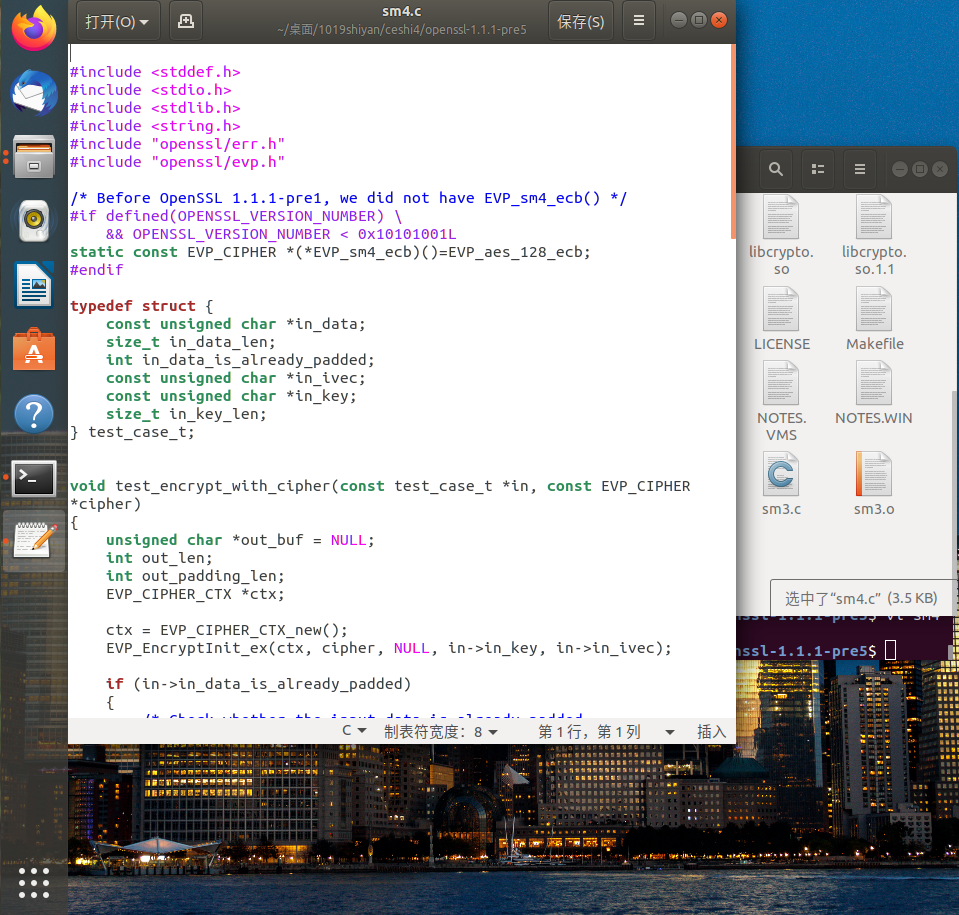Toggle list/grid view in Files window

click(818, 169)
